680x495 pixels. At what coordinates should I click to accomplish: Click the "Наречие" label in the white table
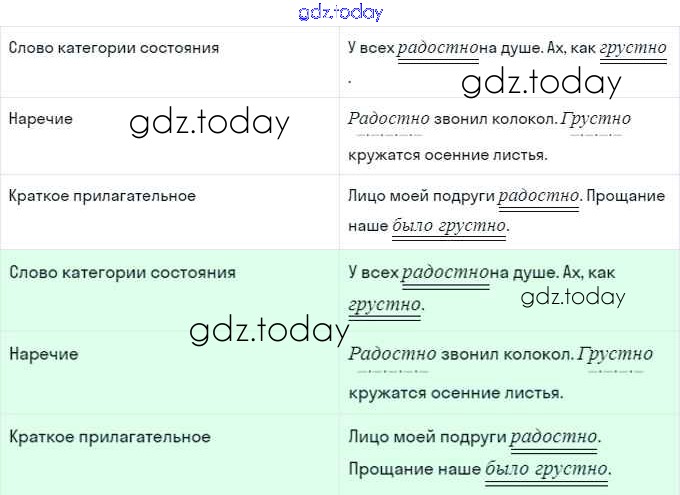tap(41, 119)
